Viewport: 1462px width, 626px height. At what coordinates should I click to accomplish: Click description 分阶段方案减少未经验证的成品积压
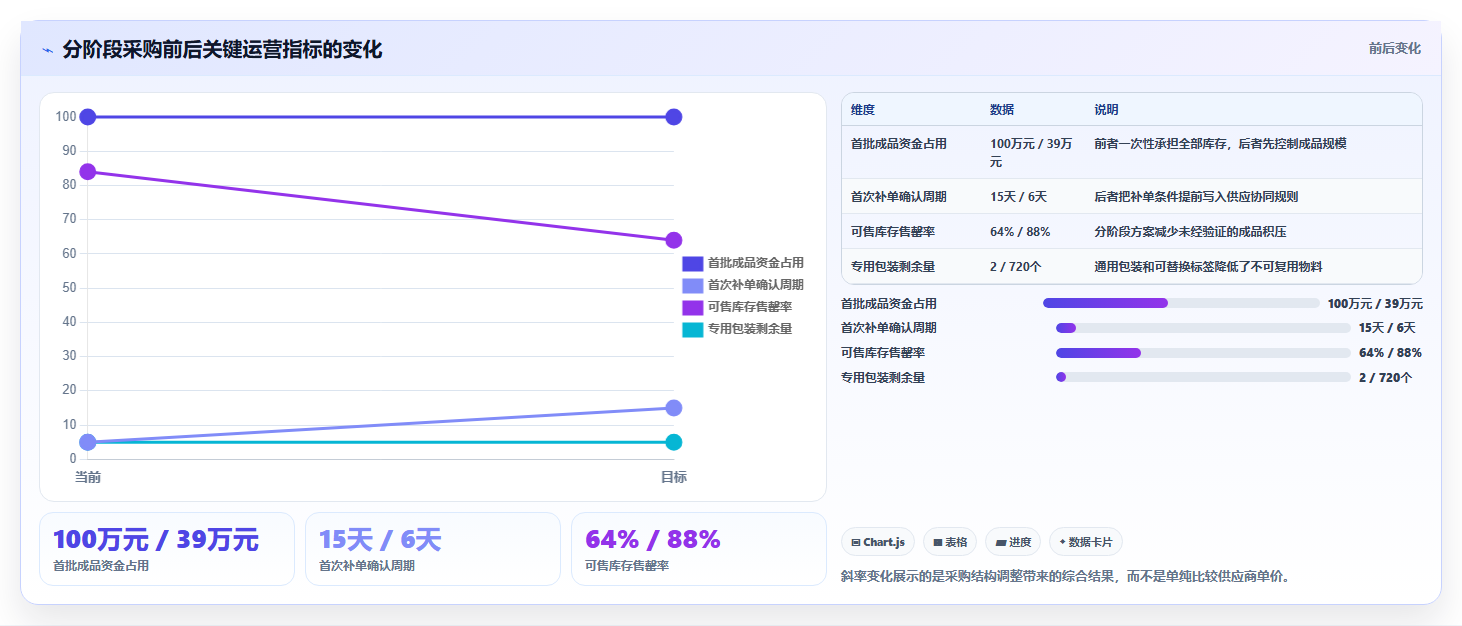pyautogui.click(x=1191, y=232)
